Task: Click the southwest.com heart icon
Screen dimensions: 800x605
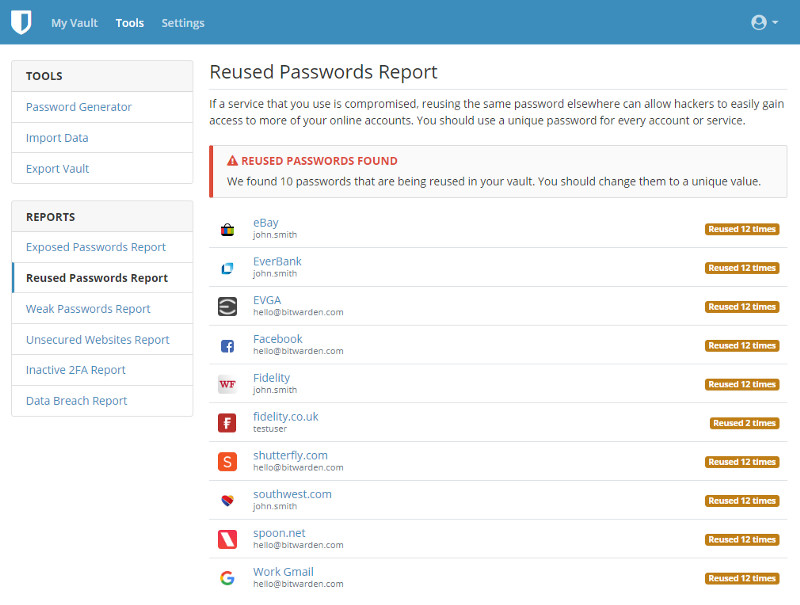Action: [x=227, y=500]
